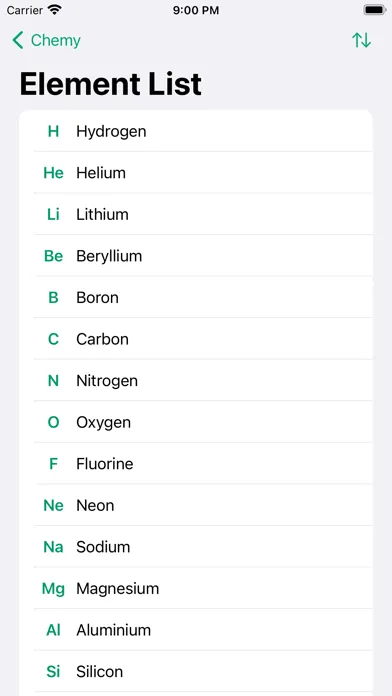Tap the N symbol beside Nitrogen
Image resolution: width=392 pixels, height=696 pixels.
tap(53, 381)
